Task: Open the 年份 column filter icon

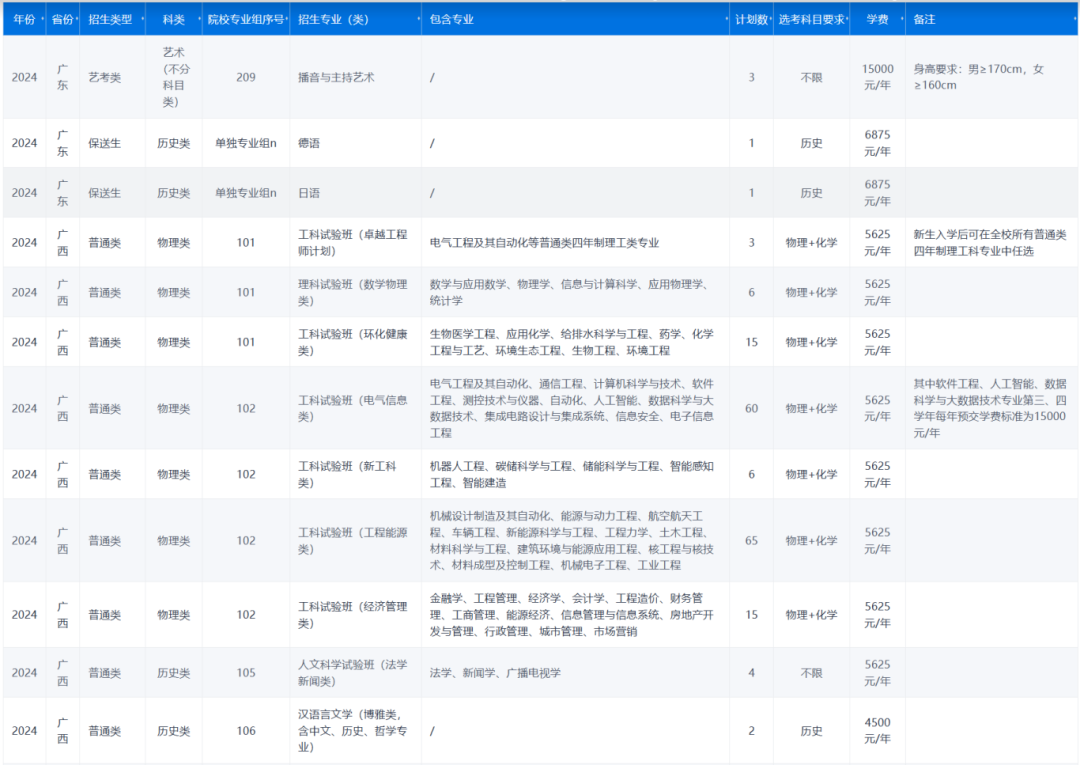Action: pos(43,19)
